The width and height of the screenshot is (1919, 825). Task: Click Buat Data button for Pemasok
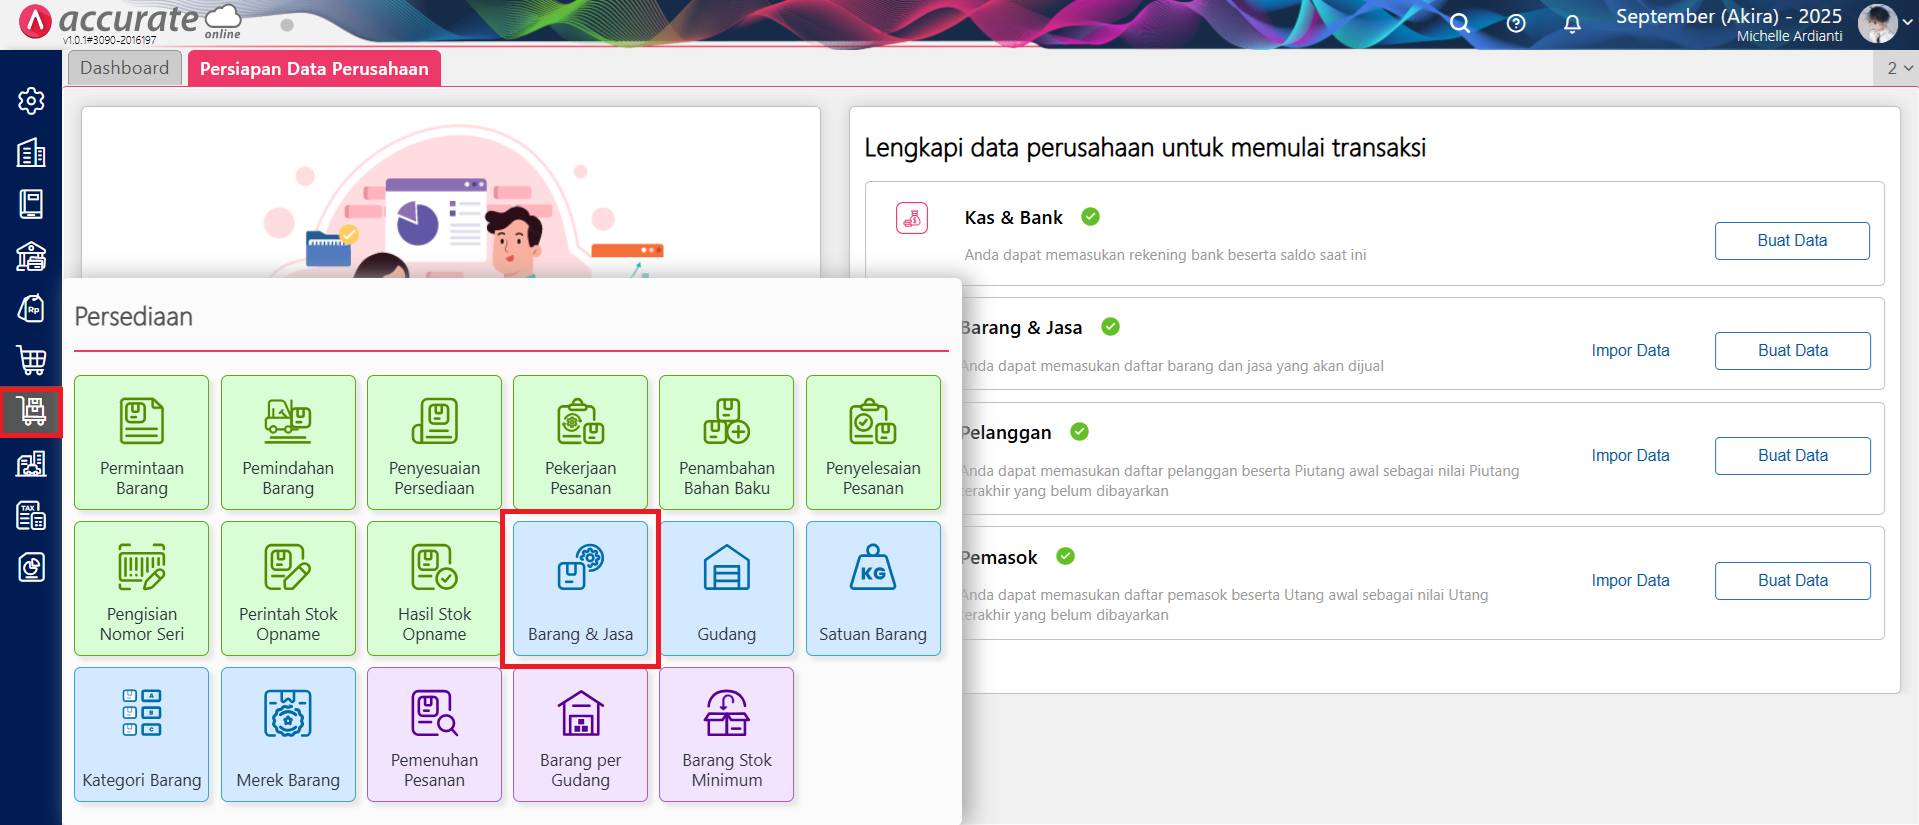click(x=1792, y=581)
